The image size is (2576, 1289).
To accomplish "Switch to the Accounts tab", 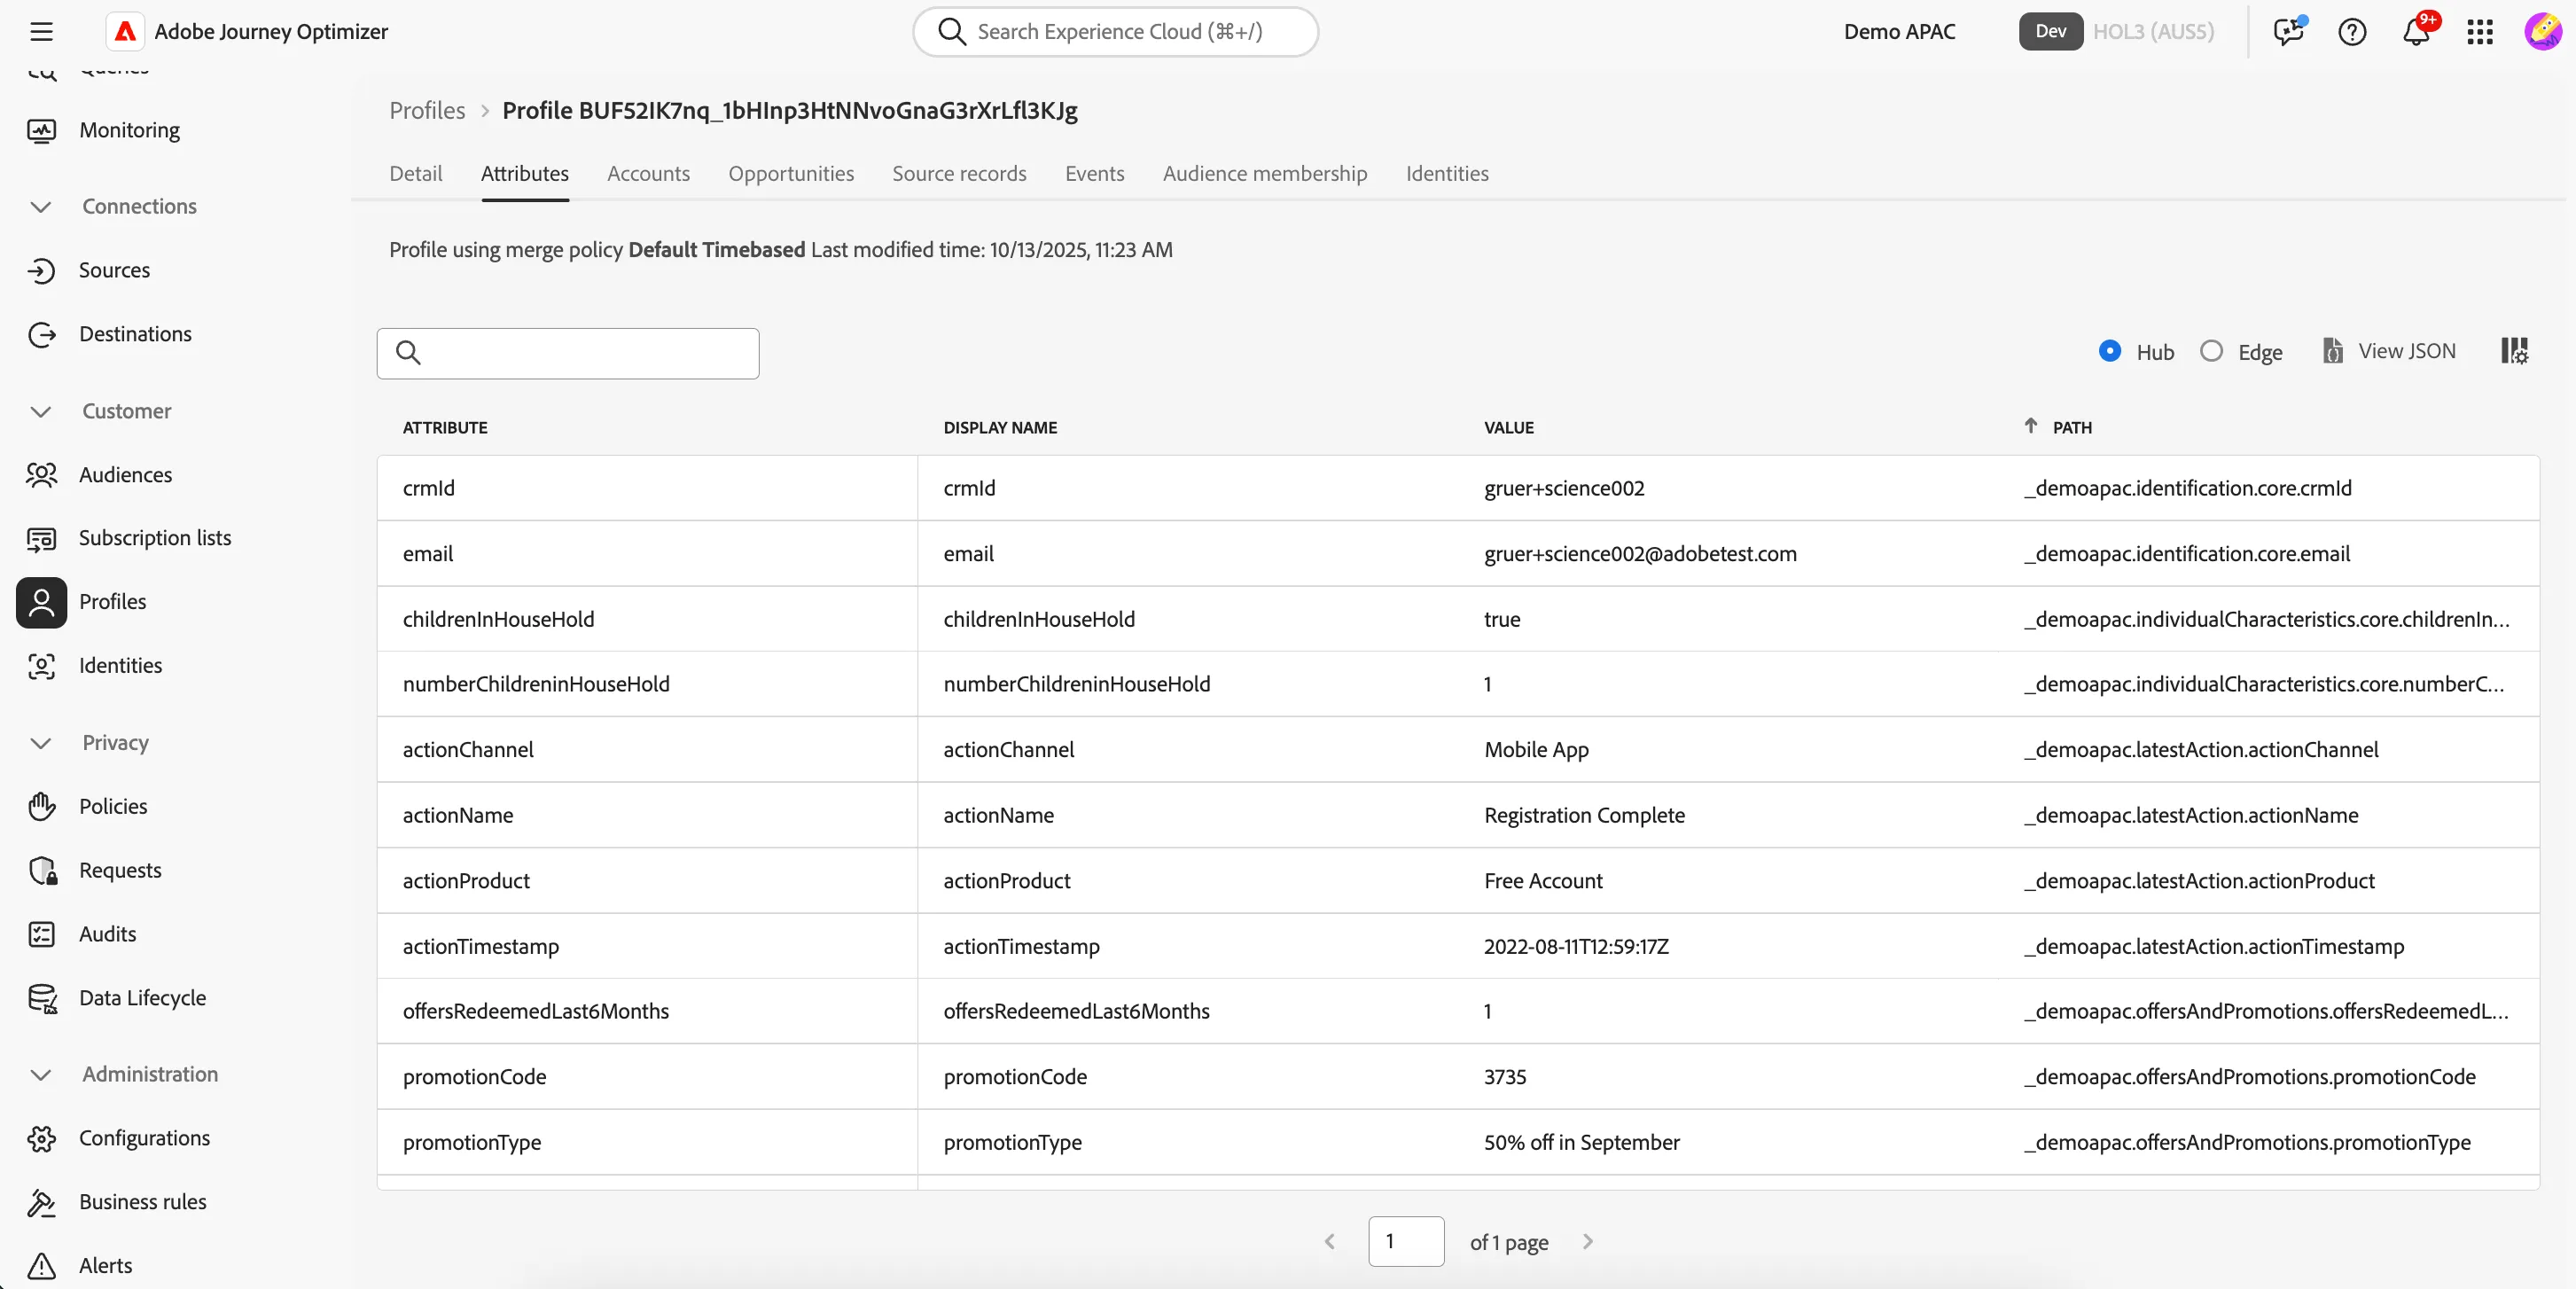I will click(x=648, y=174).
